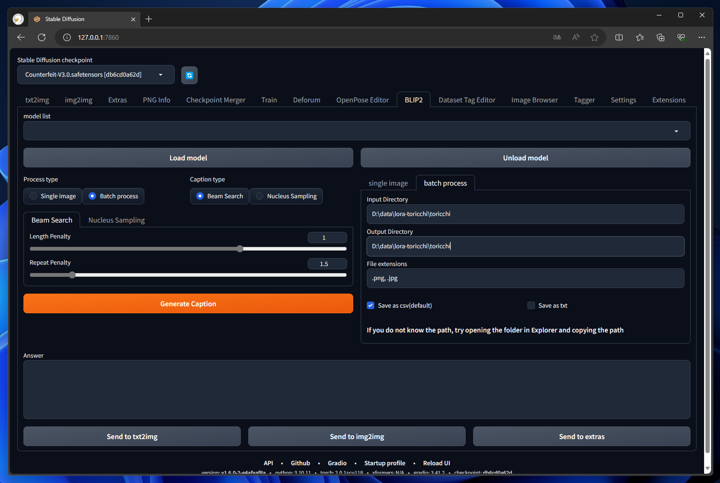Image resolution: width=720 pixels, height=483 pixels.
Task: Open the Gradio footer link
Action: pos(337,463)
